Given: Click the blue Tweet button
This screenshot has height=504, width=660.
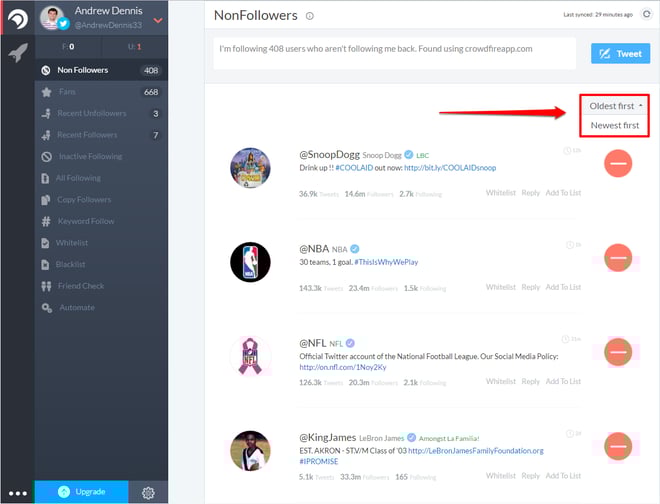Looking at the screenshot, I should click(620, 53).
